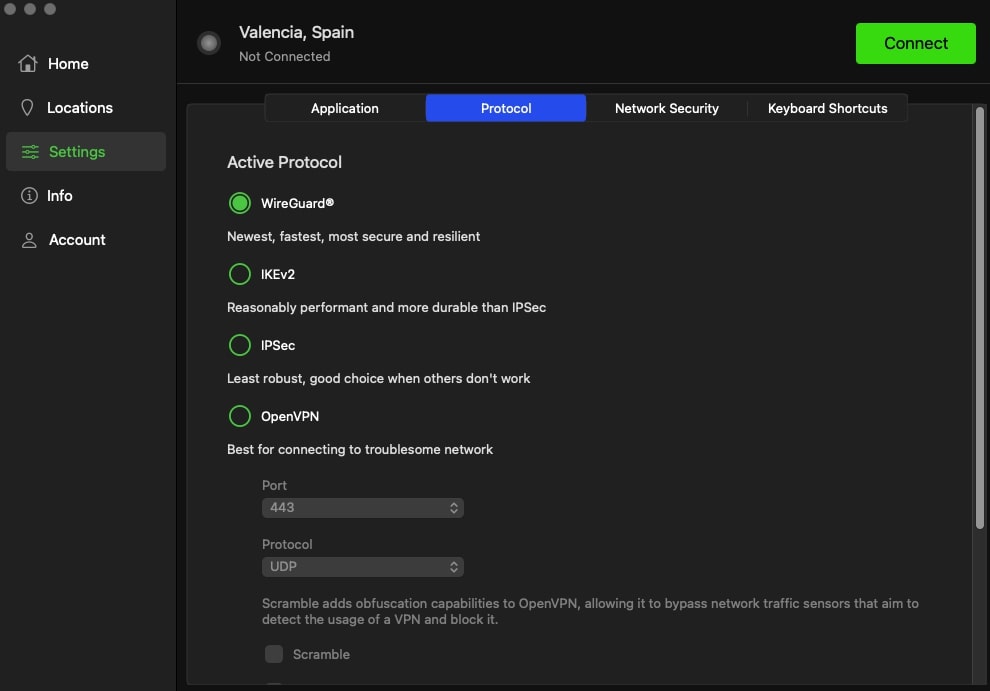Select OpenVPN as active protocol
This screenshot has width=990, height=691.
pos(240,416)
